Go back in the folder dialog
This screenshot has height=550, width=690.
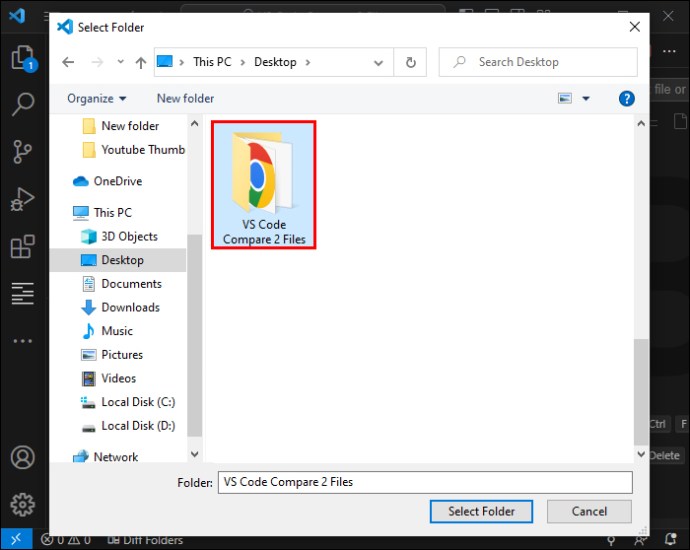[x=68, y=62]
